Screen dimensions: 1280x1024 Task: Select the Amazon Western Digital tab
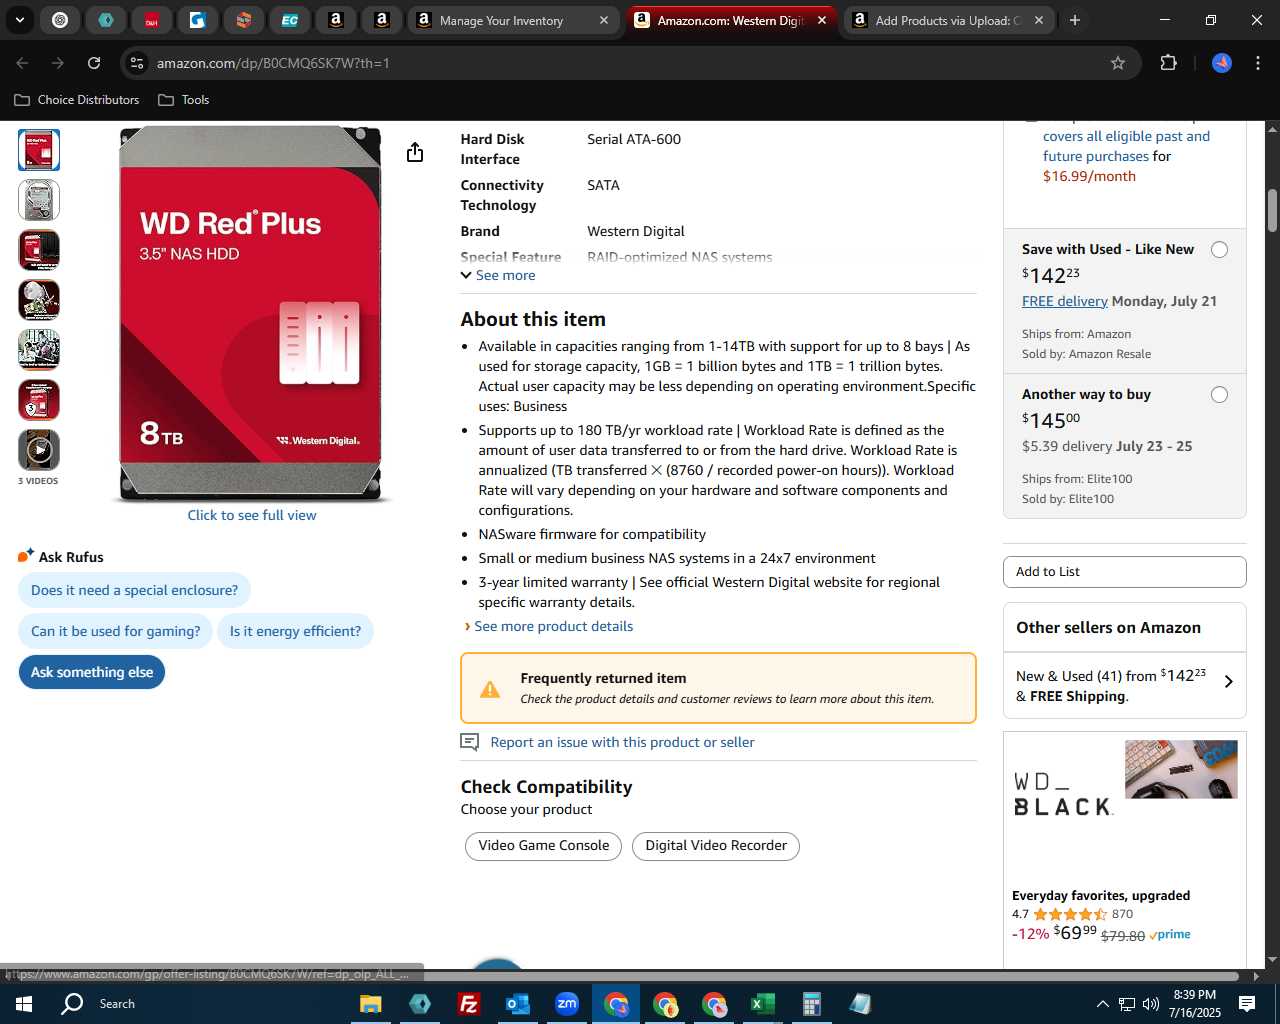pos(730,20)
